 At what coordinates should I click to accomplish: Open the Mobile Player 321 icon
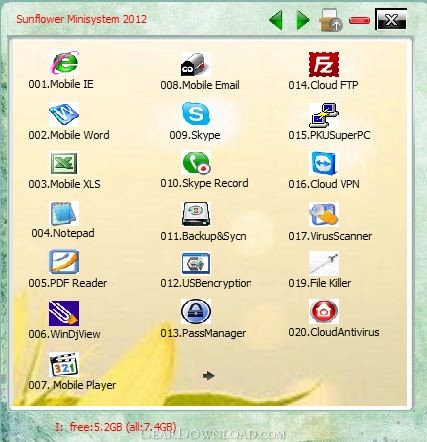[64, 365]
